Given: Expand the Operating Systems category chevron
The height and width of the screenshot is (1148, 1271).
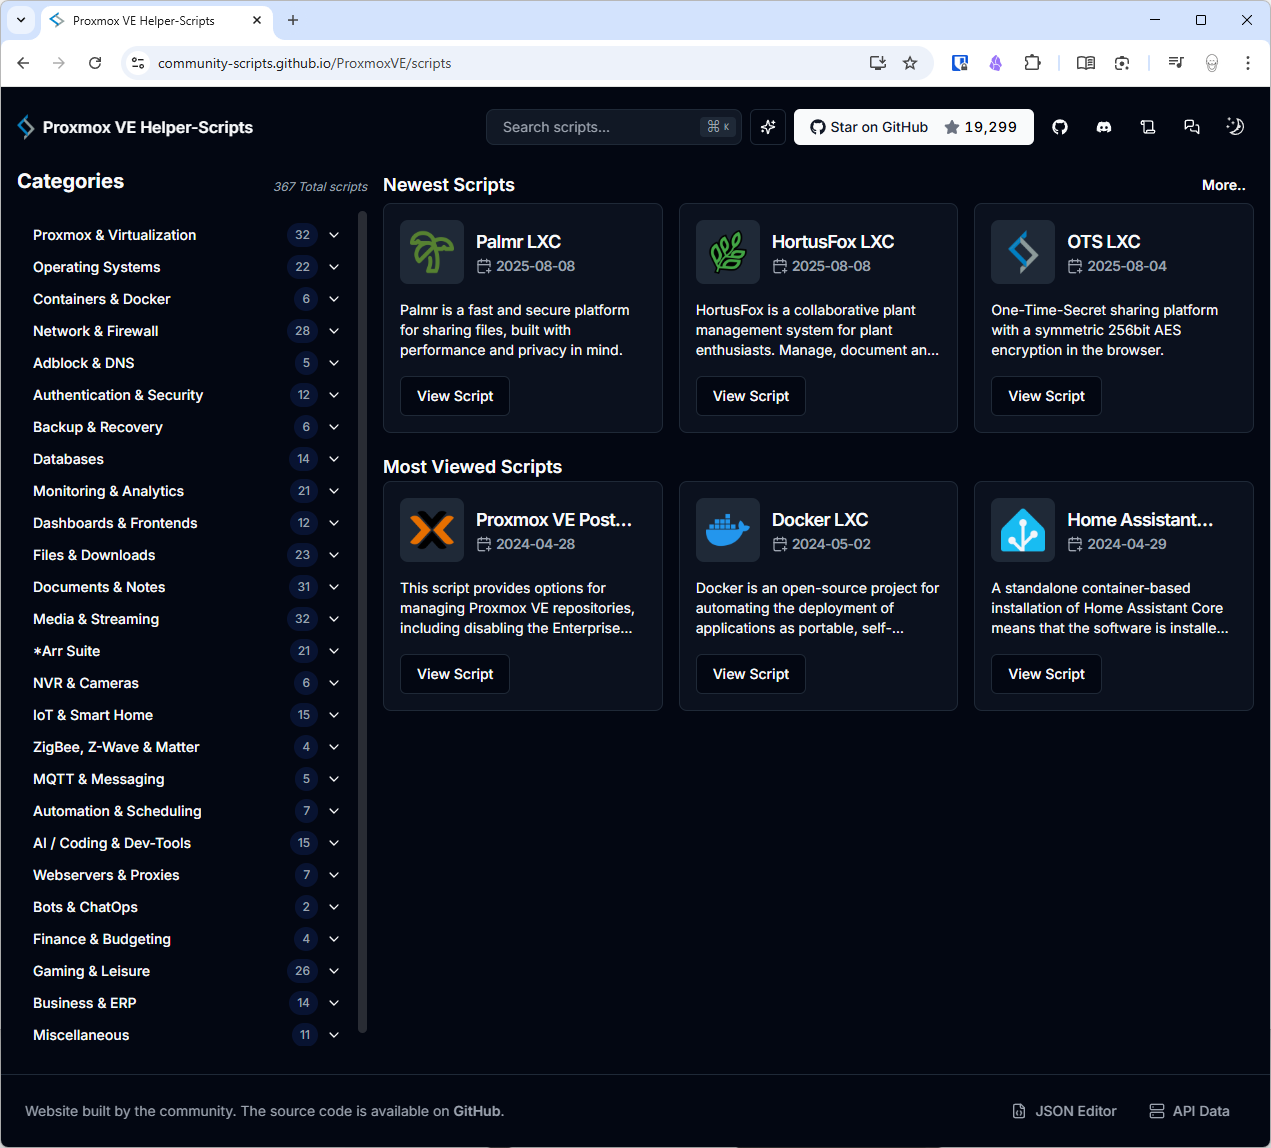Looking at the screenshot, I should (x=334, y=267).
